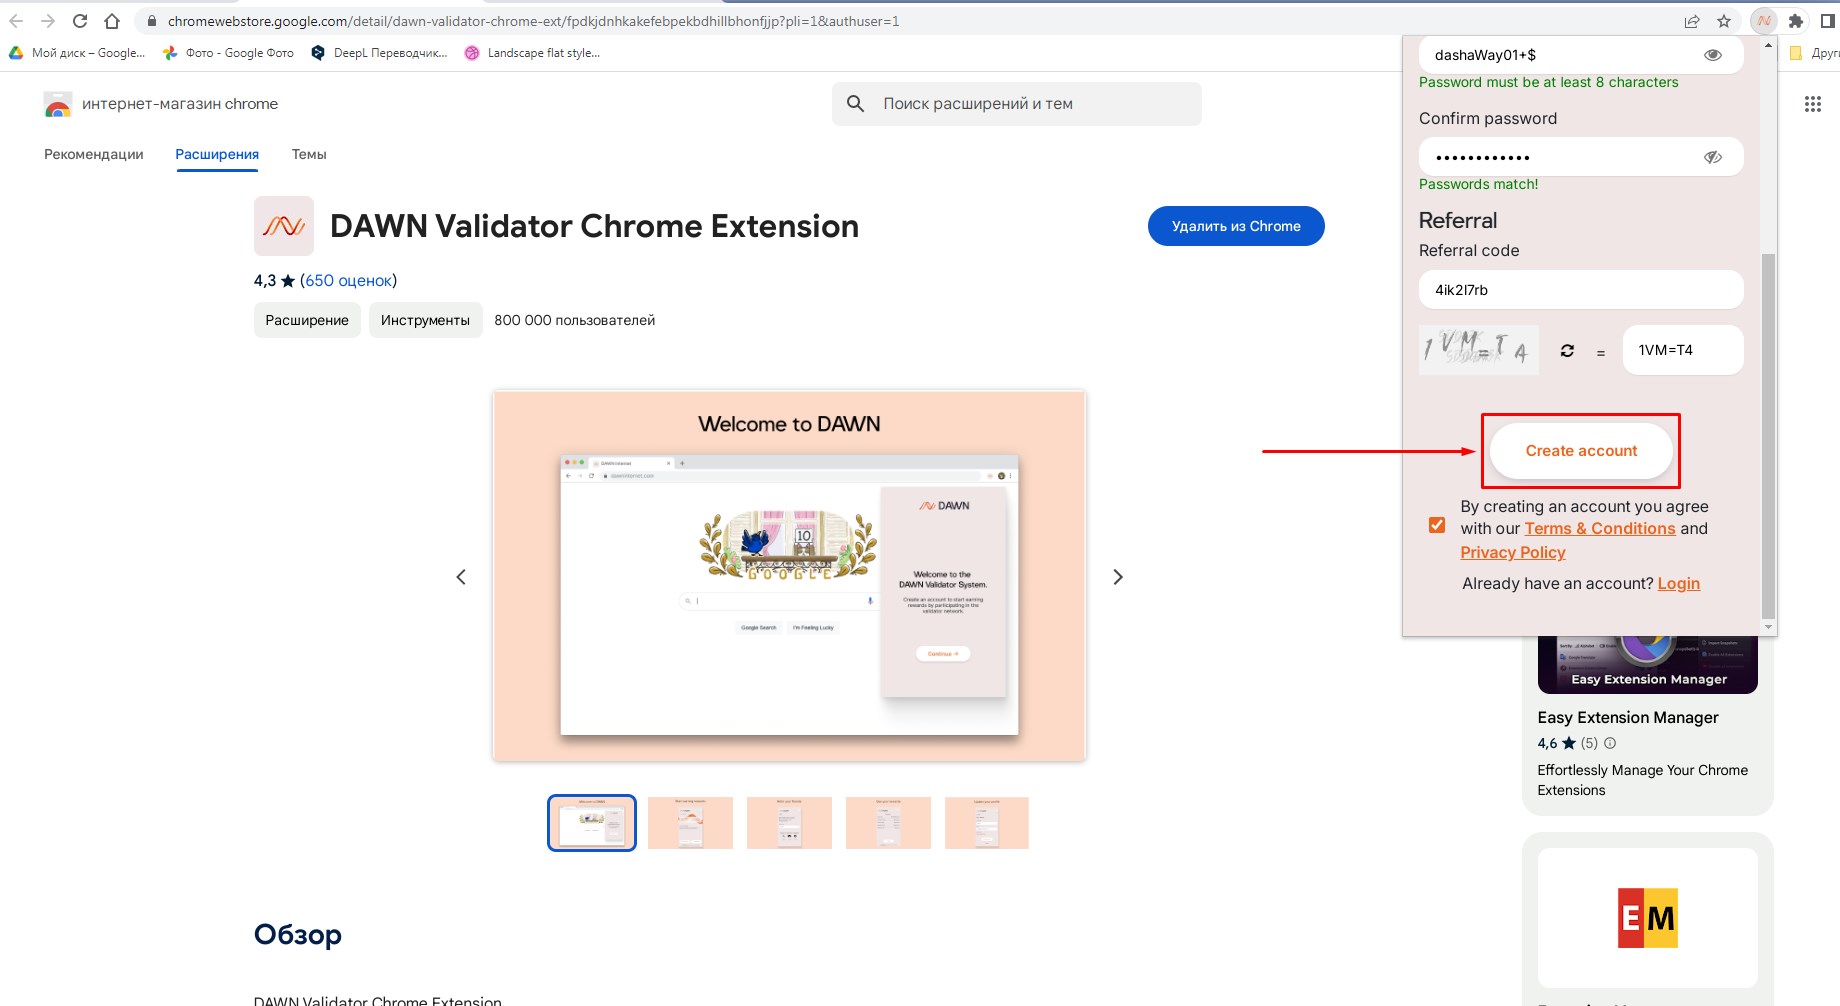Click the browser address bar URL
The height and width of the screenshot is (1006, 1840).
534,21
